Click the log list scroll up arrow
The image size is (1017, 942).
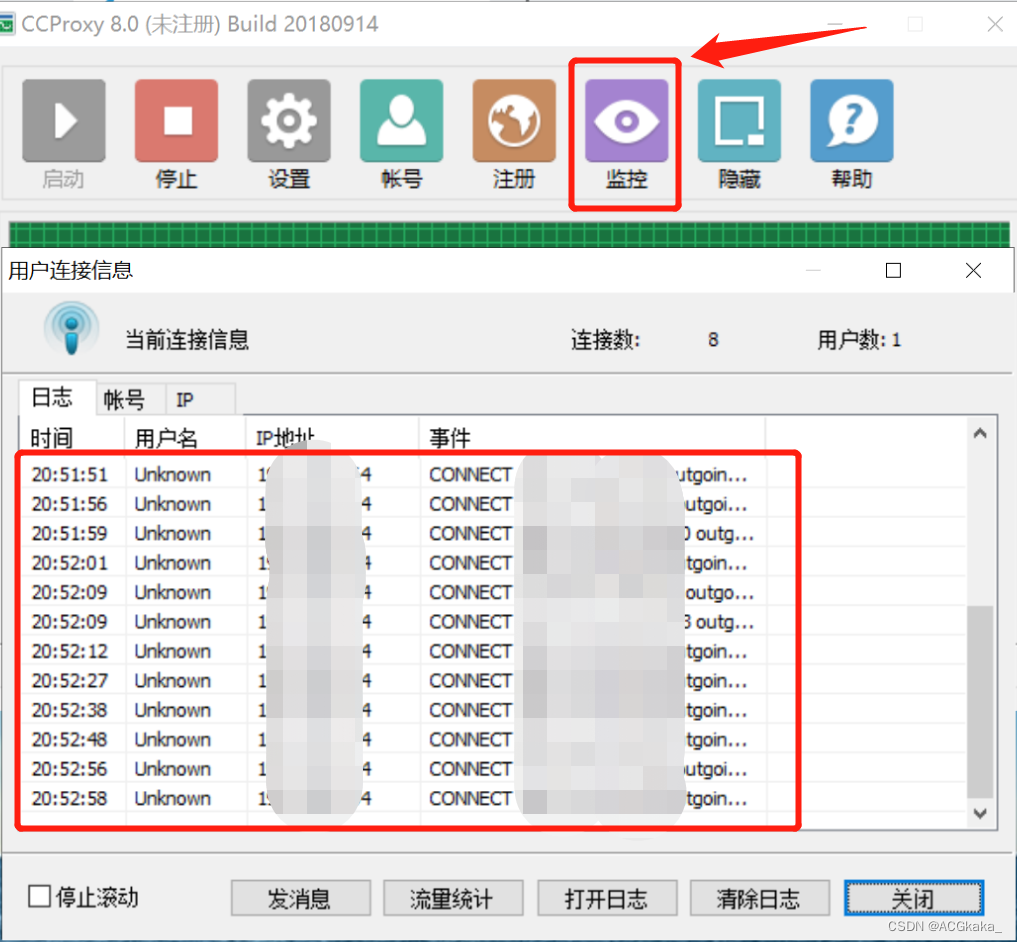coord(980,433)
